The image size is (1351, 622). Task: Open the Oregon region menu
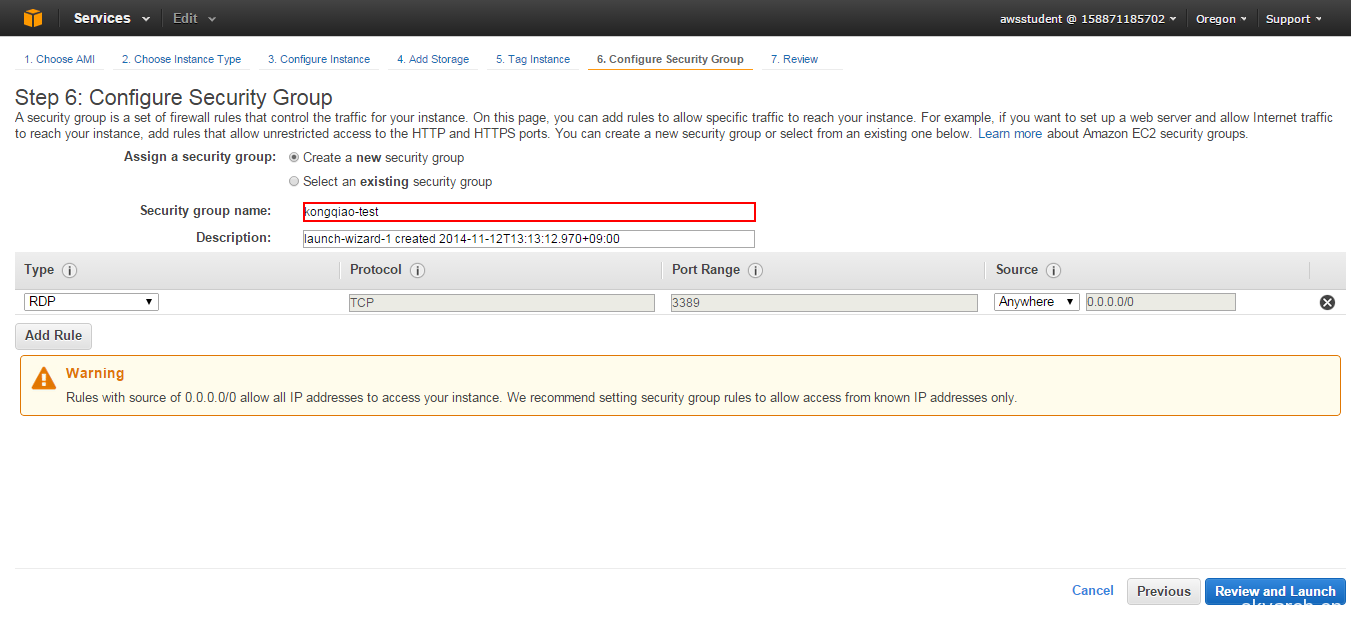1221,19
